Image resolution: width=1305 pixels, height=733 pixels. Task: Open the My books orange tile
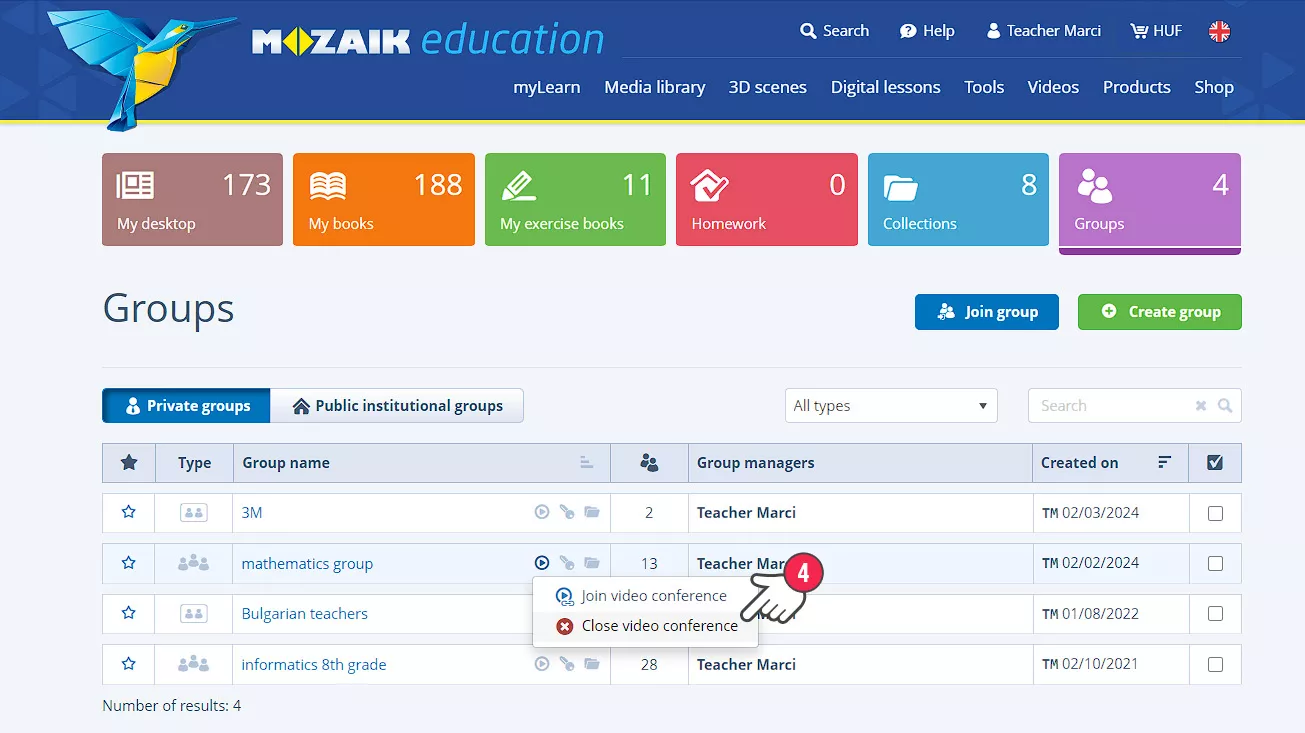[383, 200]
